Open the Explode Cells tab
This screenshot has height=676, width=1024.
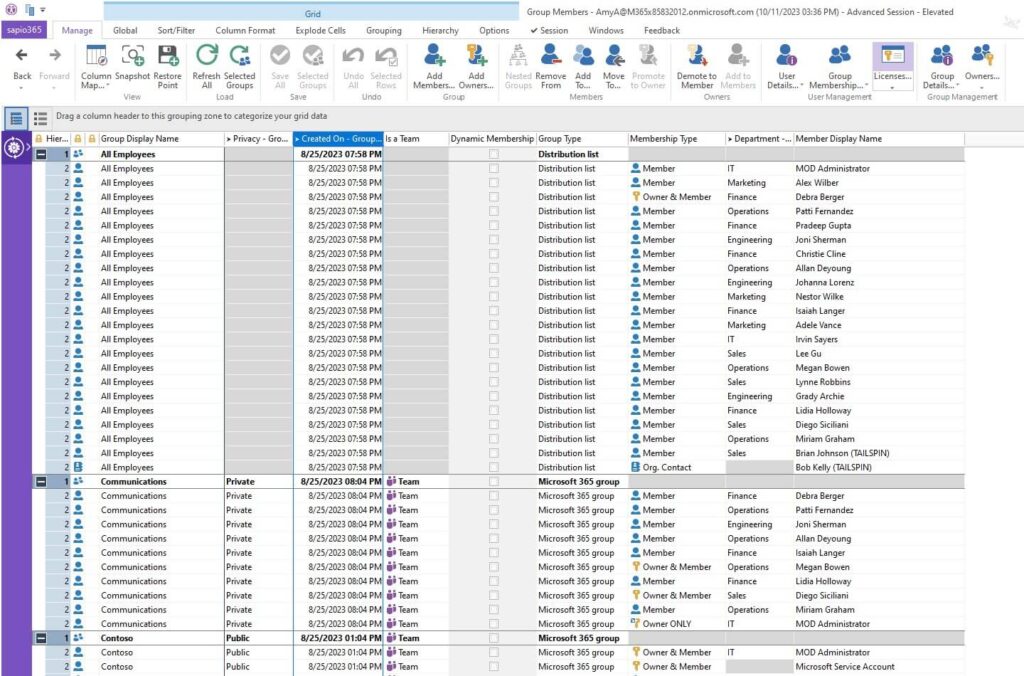coord(320,31)
